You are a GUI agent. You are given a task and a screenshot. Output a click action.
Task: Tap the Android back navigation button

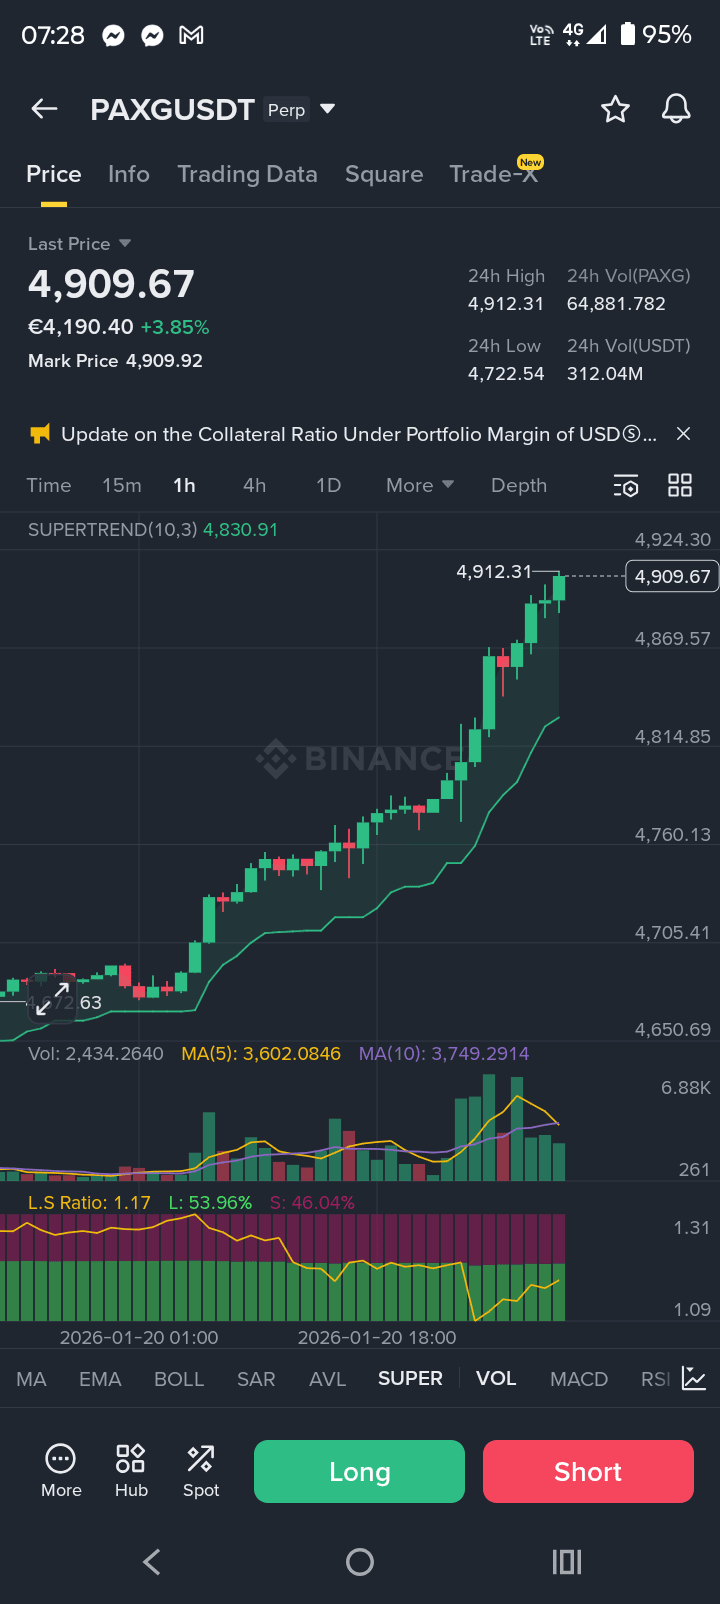[x=152, y=1562]
